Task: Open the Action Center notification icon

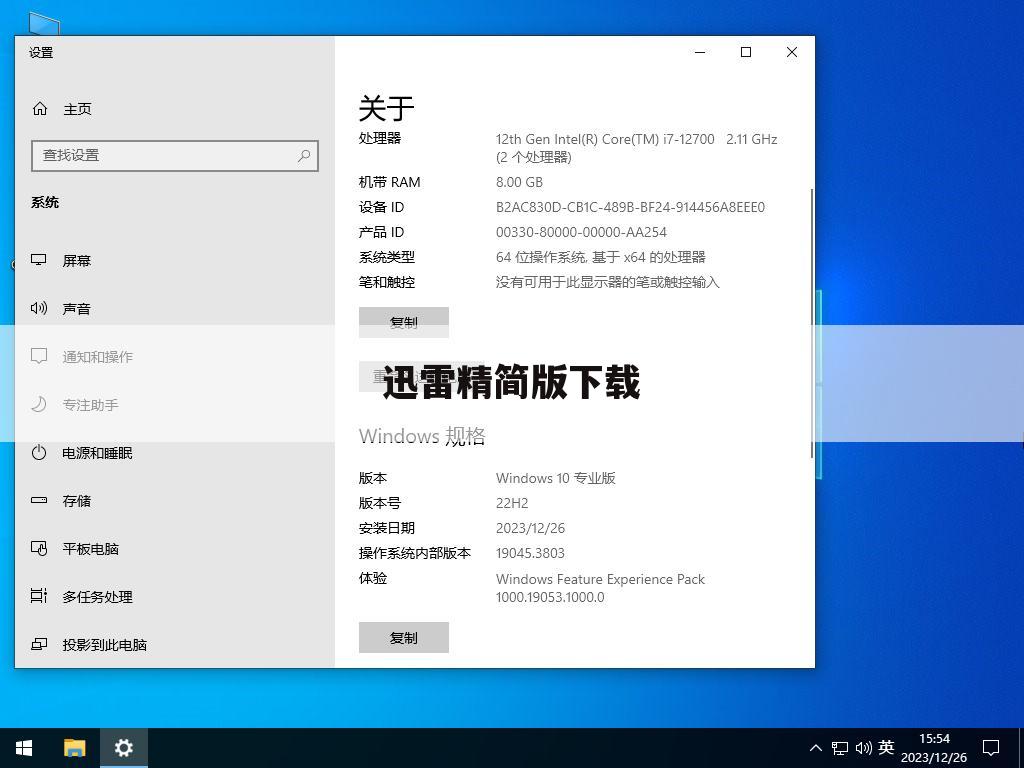Action: pyautogui.click(x=991, y=748)
